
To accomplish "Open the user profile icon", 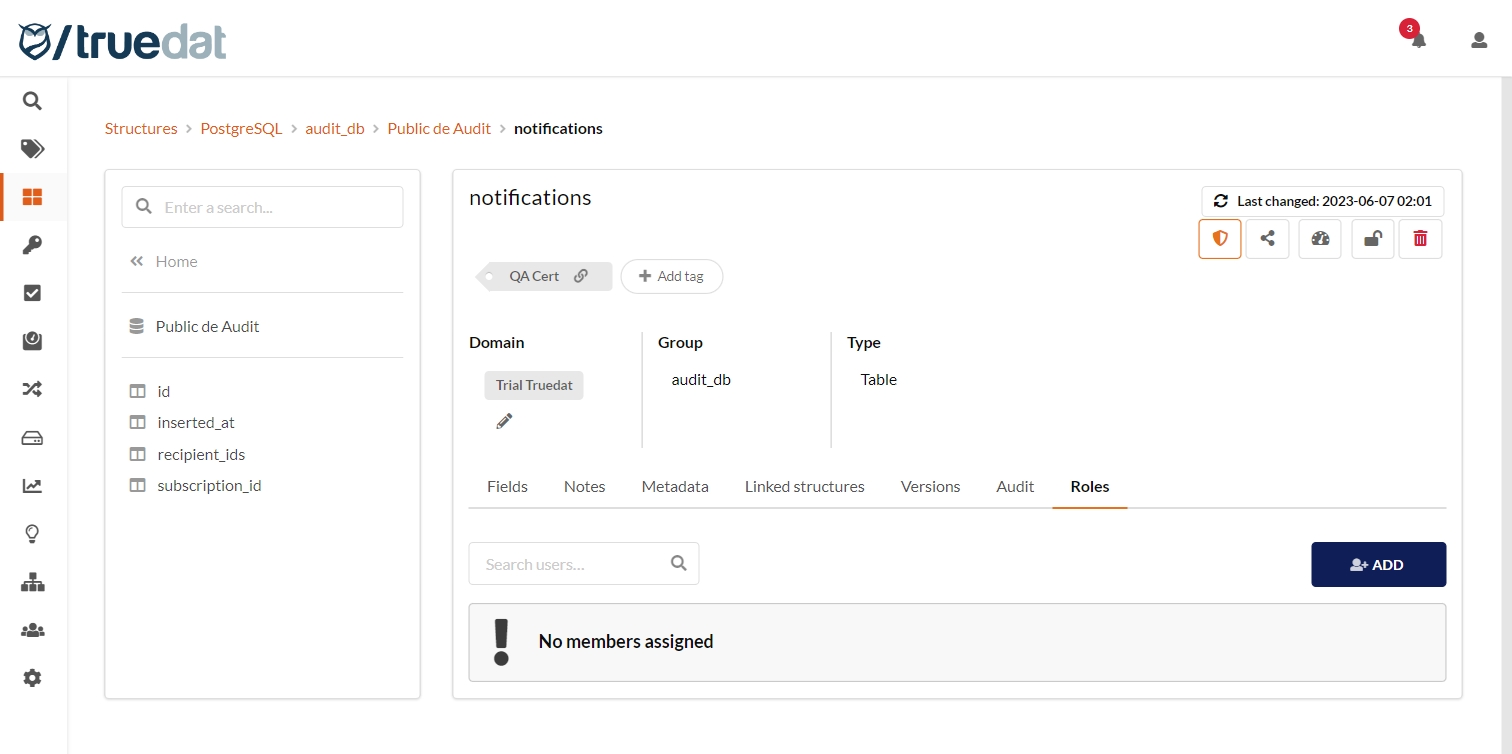I will (1479, 40).
